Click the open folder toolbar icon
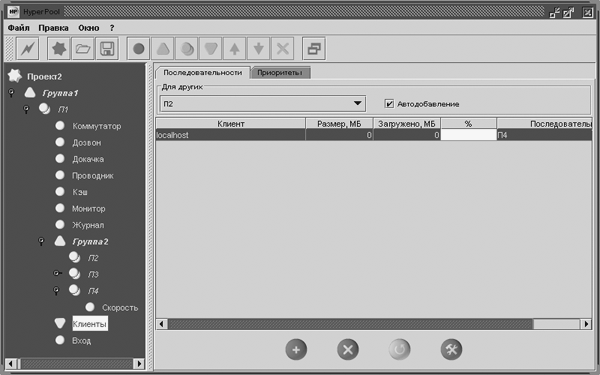 click(83, 49)
